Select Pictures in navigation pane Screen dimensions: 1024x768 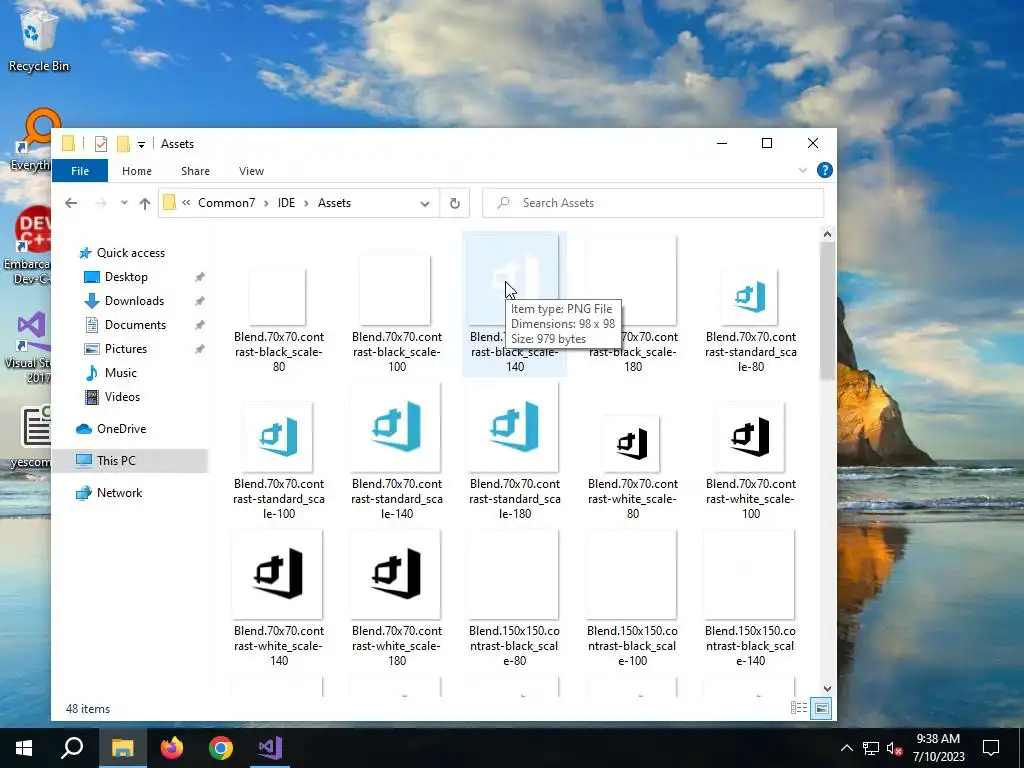[x=125, y=349]
